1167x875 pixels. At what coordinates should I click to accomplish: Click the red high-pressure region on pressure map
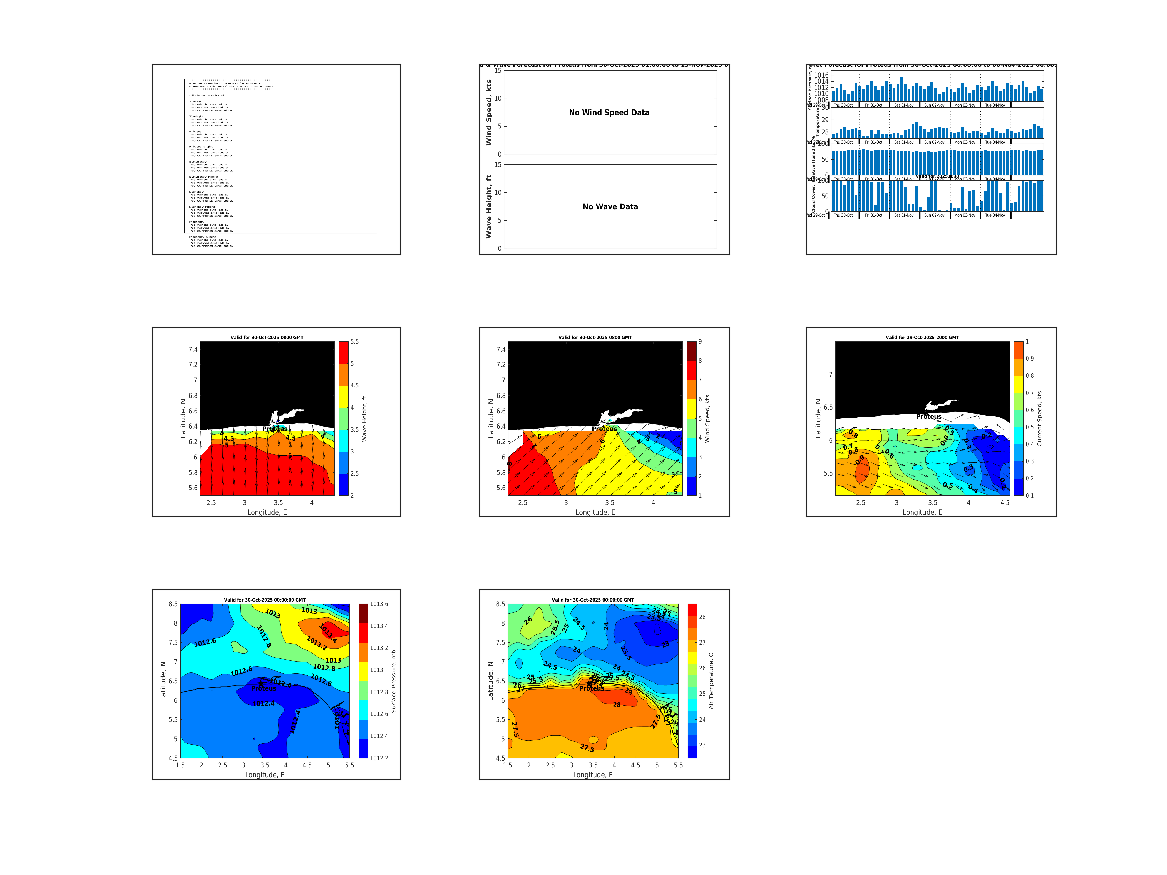[x=336, y=630]
